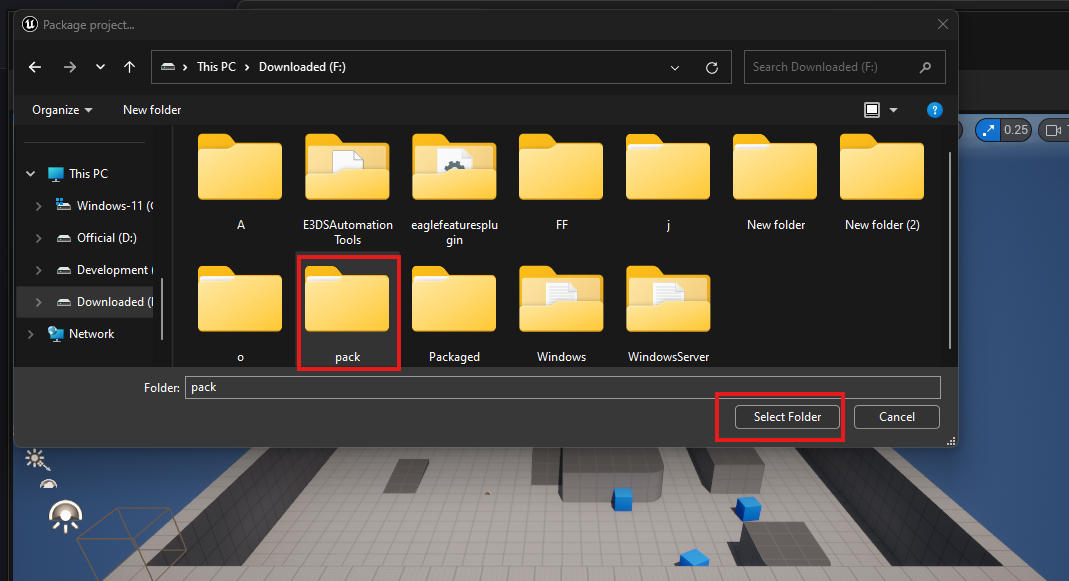Go up one directory level
The width and height of the screenshot is (1069, 581).
(x=129, y=67)
